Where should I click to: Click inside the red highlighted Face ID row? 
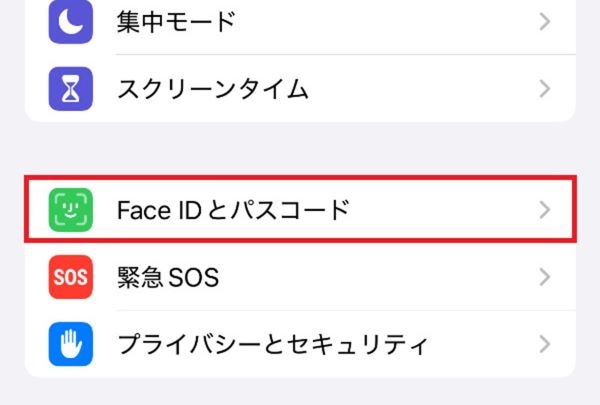(400, 209)
